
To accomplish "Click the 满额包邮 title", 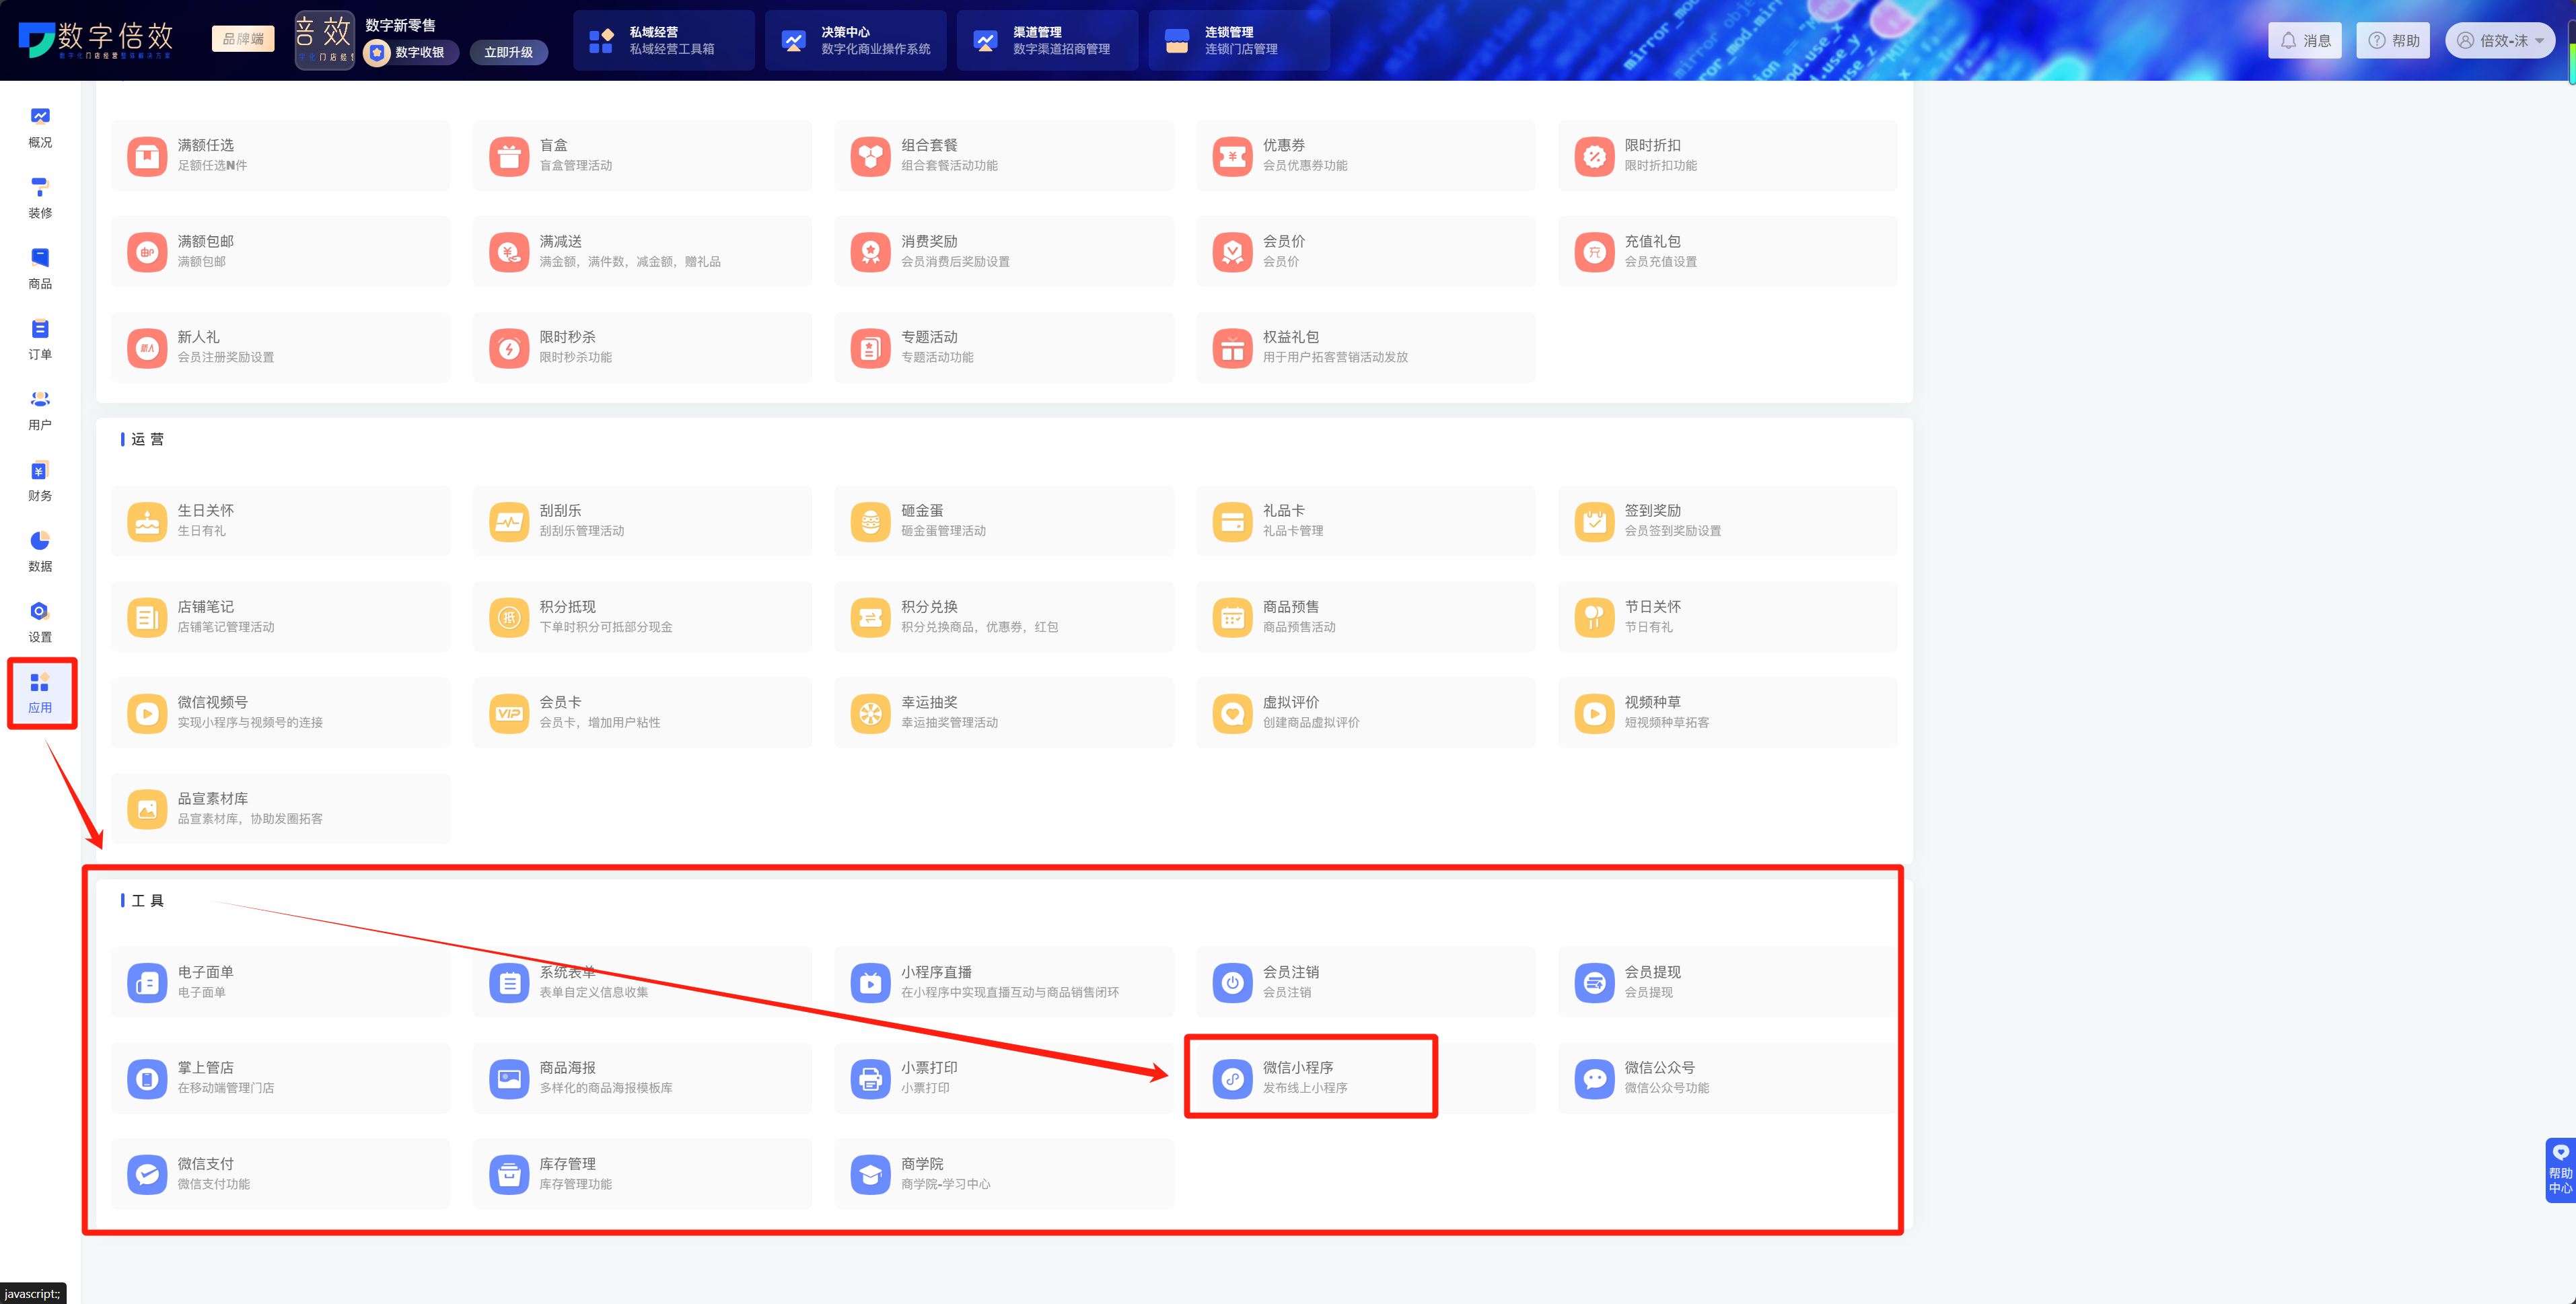I will [x=206, y=241].
